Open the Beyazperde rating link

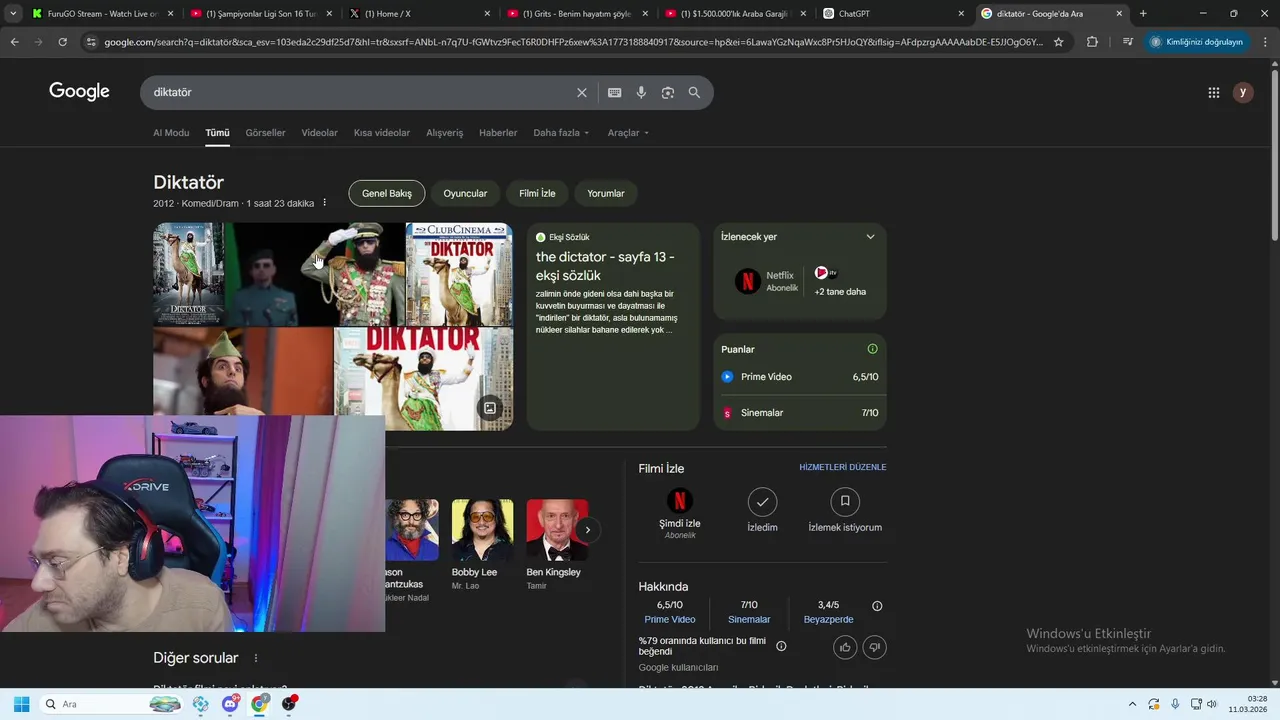click(x=828, y=620)
